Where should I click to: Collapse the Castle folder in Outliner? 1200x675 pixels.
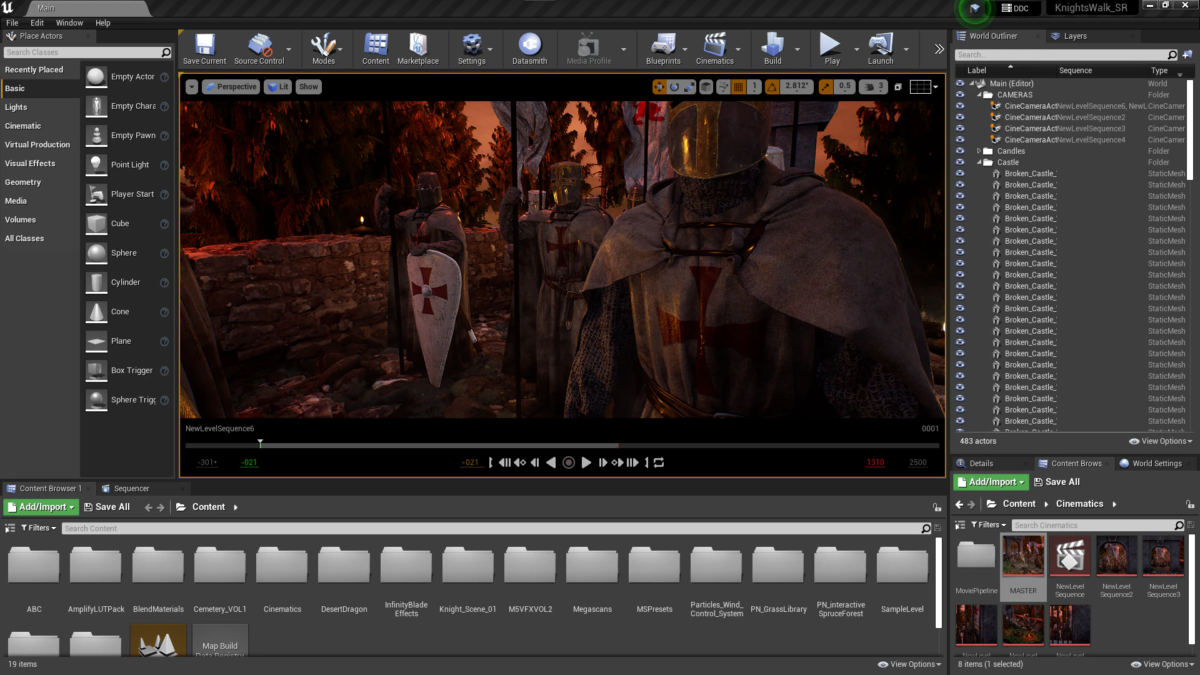coord(978,162)
